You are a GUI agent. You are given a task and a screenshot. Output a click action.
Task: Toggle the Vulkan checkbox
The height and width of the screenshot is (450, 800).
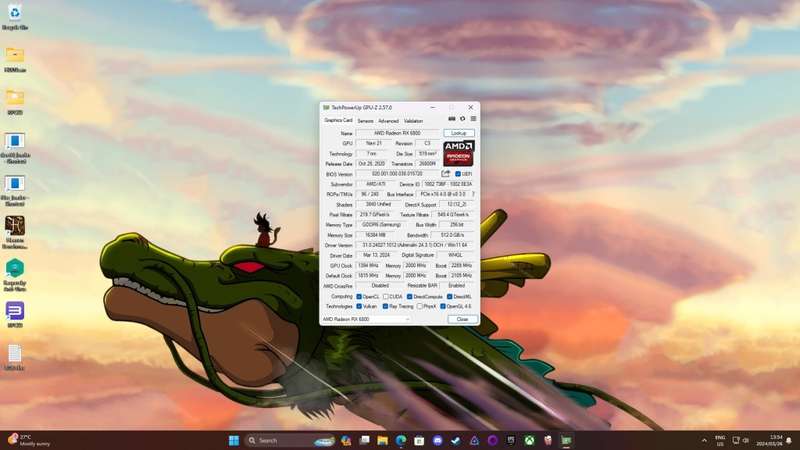coord(359,306)
